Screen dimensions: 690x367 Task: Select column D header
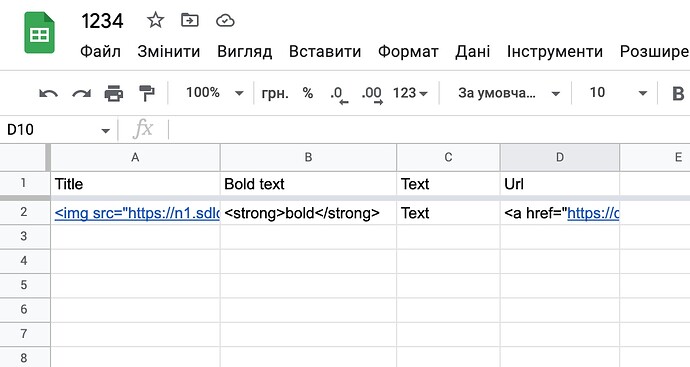click(x=560, y=158)
